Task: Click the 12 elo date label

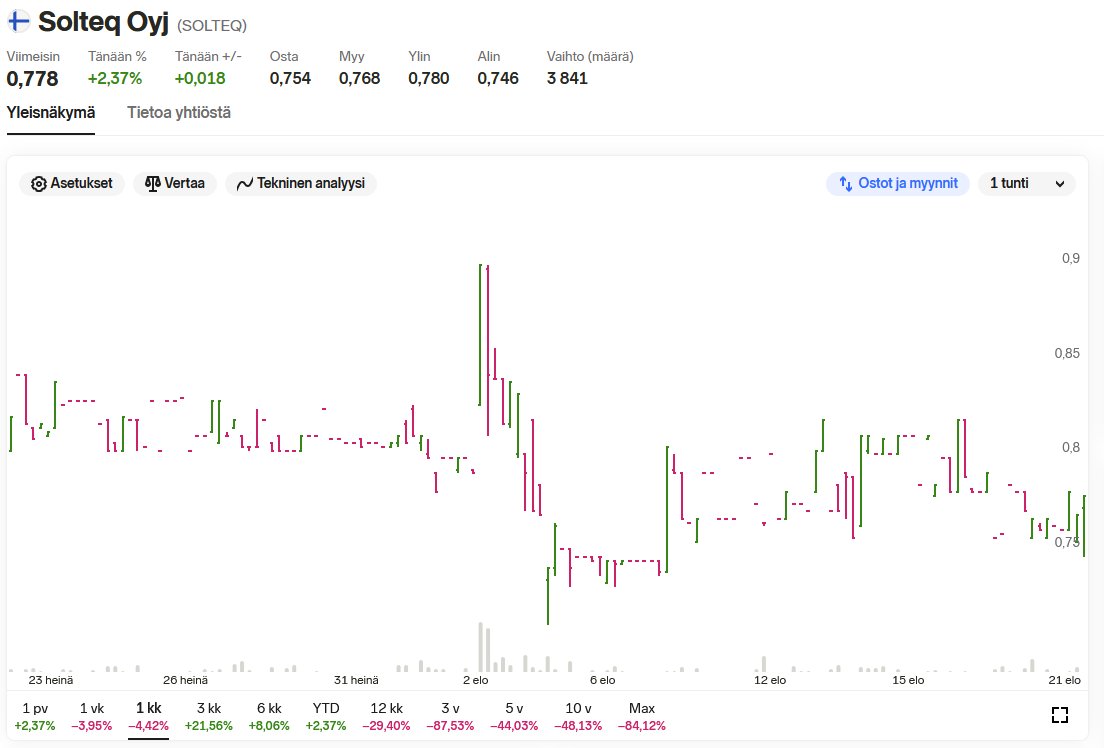Action: (770, 680)
